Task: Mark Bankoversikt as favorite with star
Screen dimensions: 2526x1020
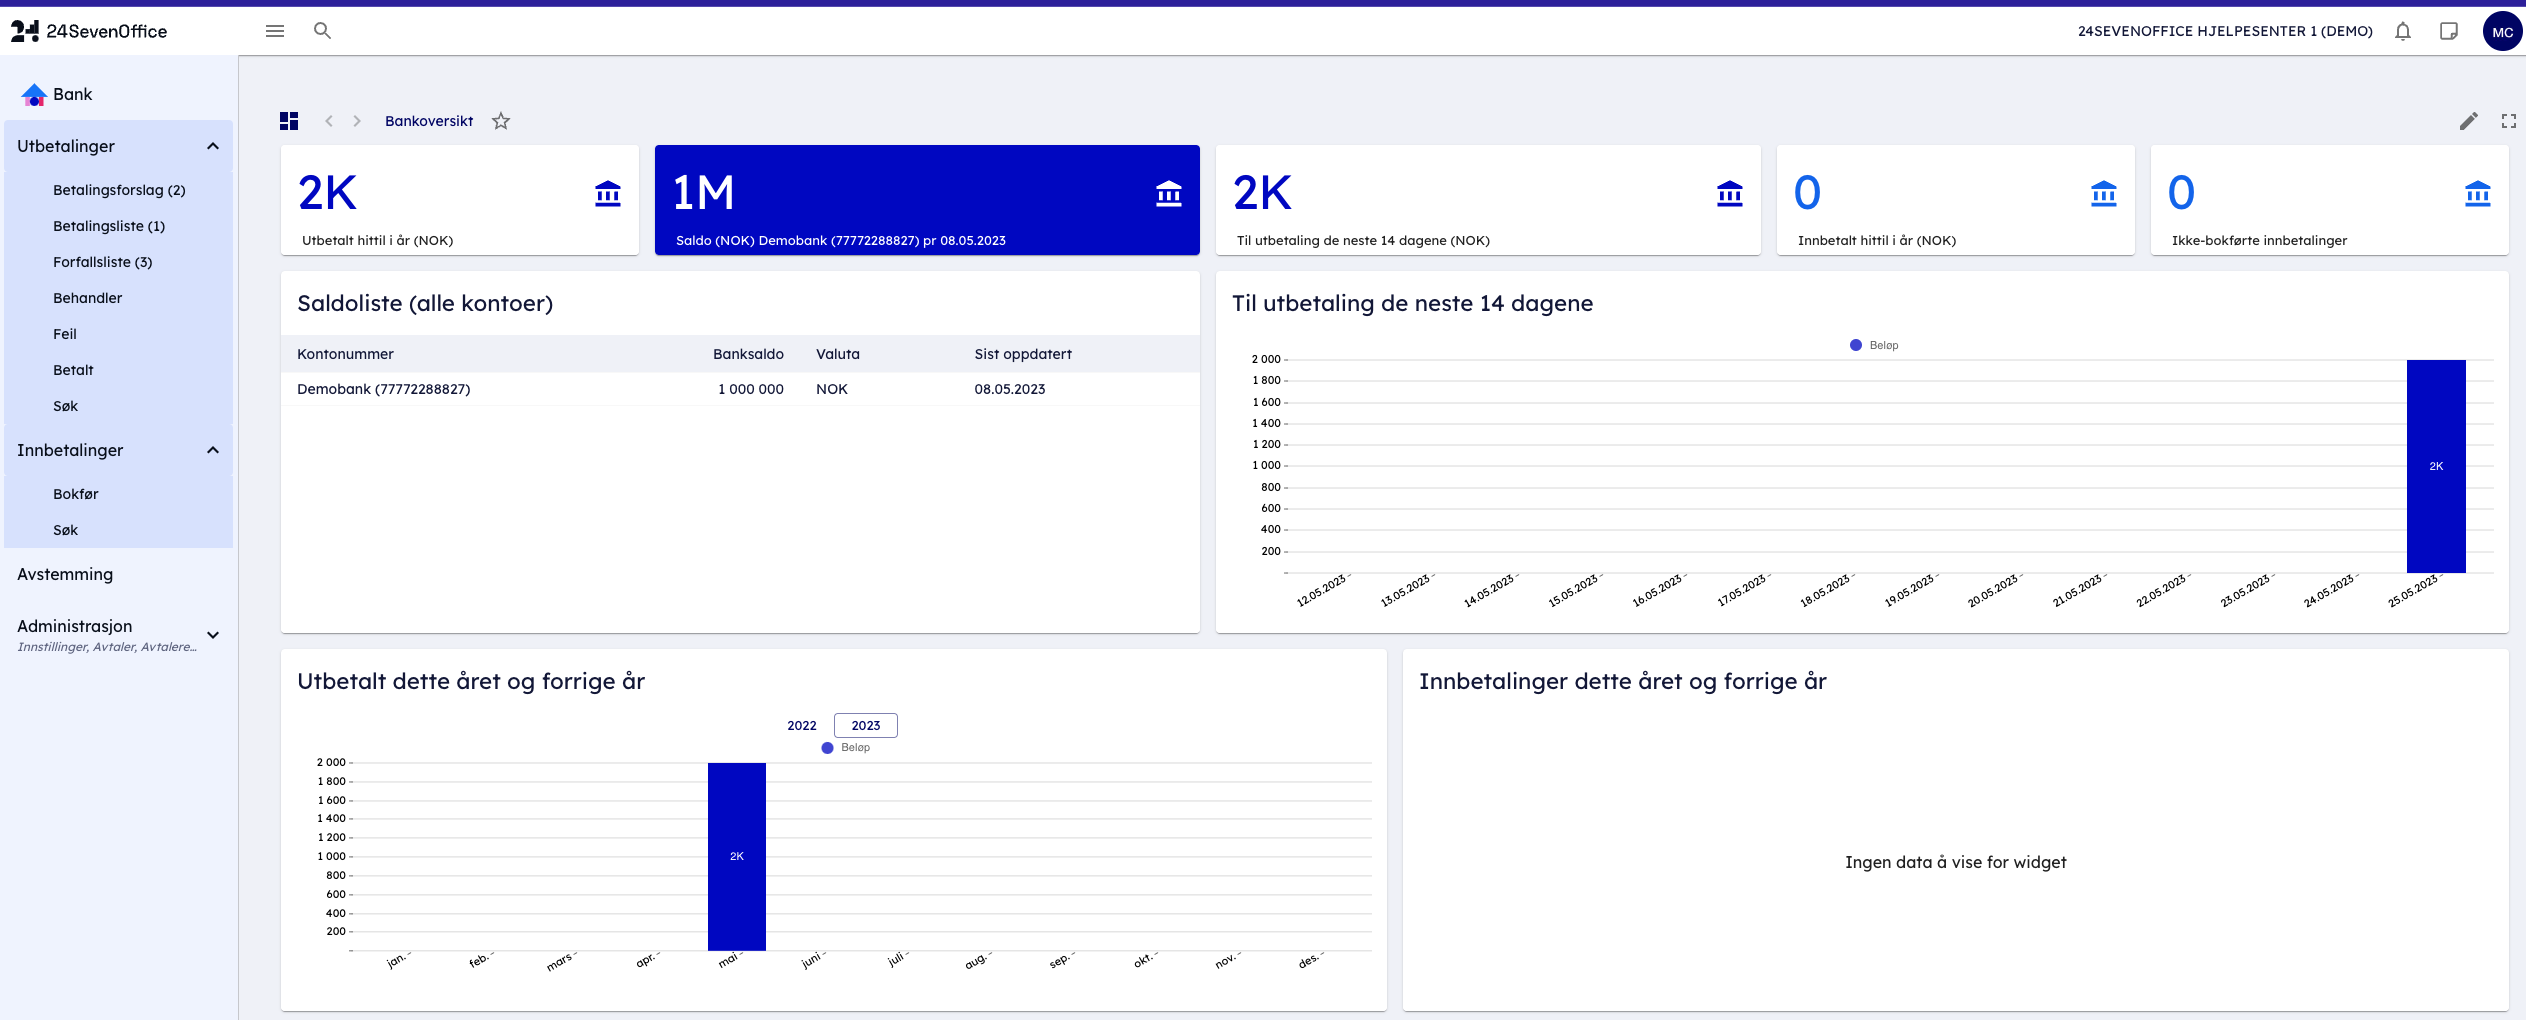Action: coord(501,121)
